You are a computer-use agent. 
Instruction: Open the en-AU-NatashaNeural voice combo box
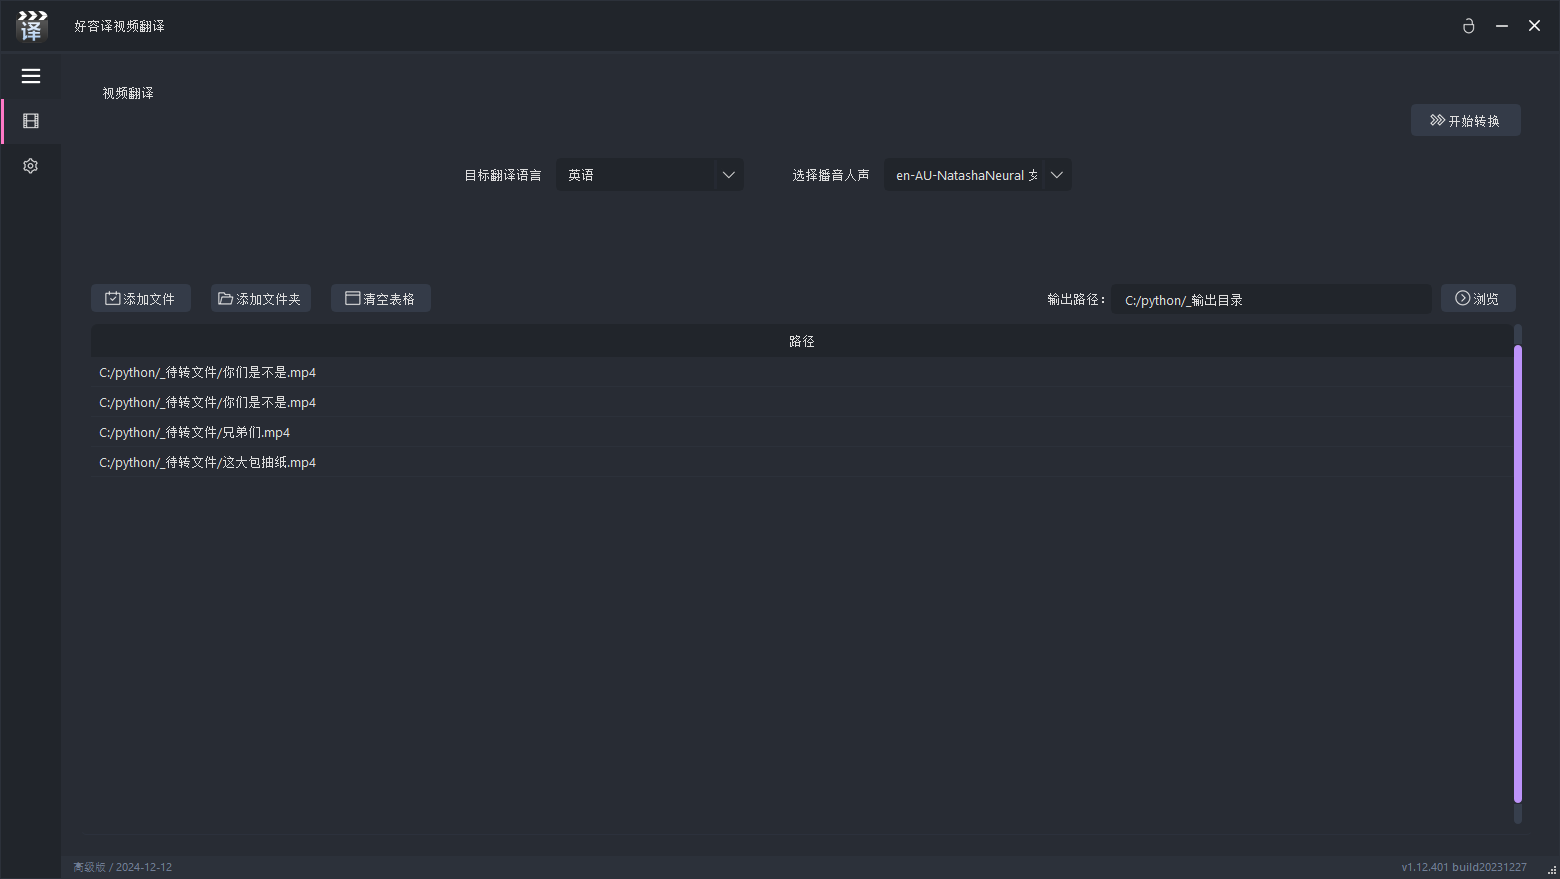[x=964, y=175]
